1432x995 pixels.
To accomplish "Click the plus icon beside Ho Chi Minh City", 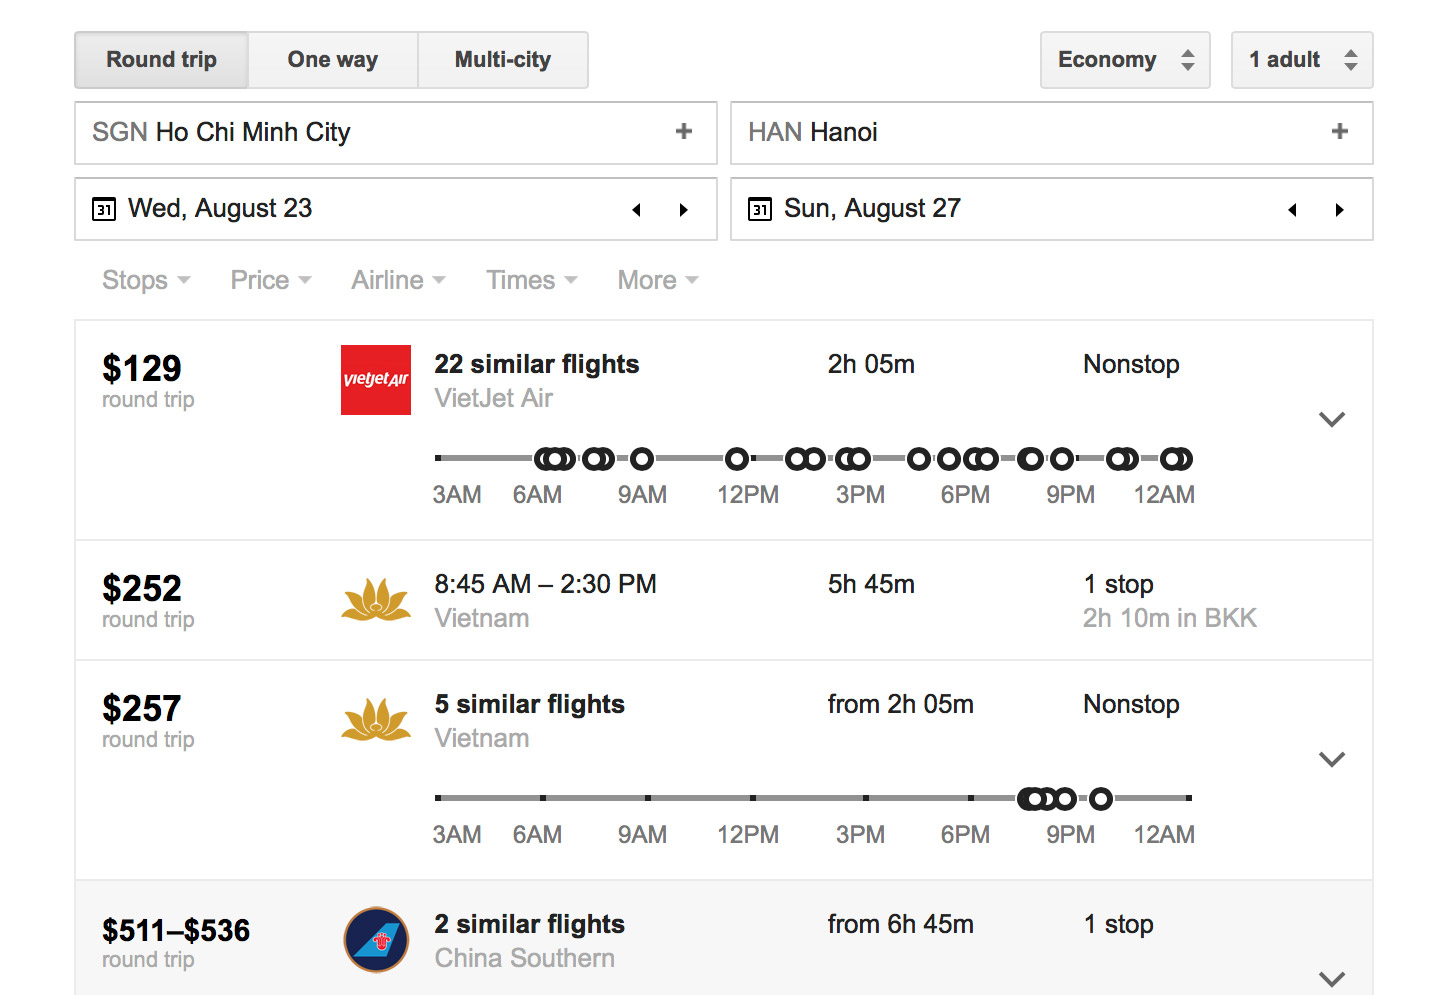I will pyautogui.click(x=684, y=131).
